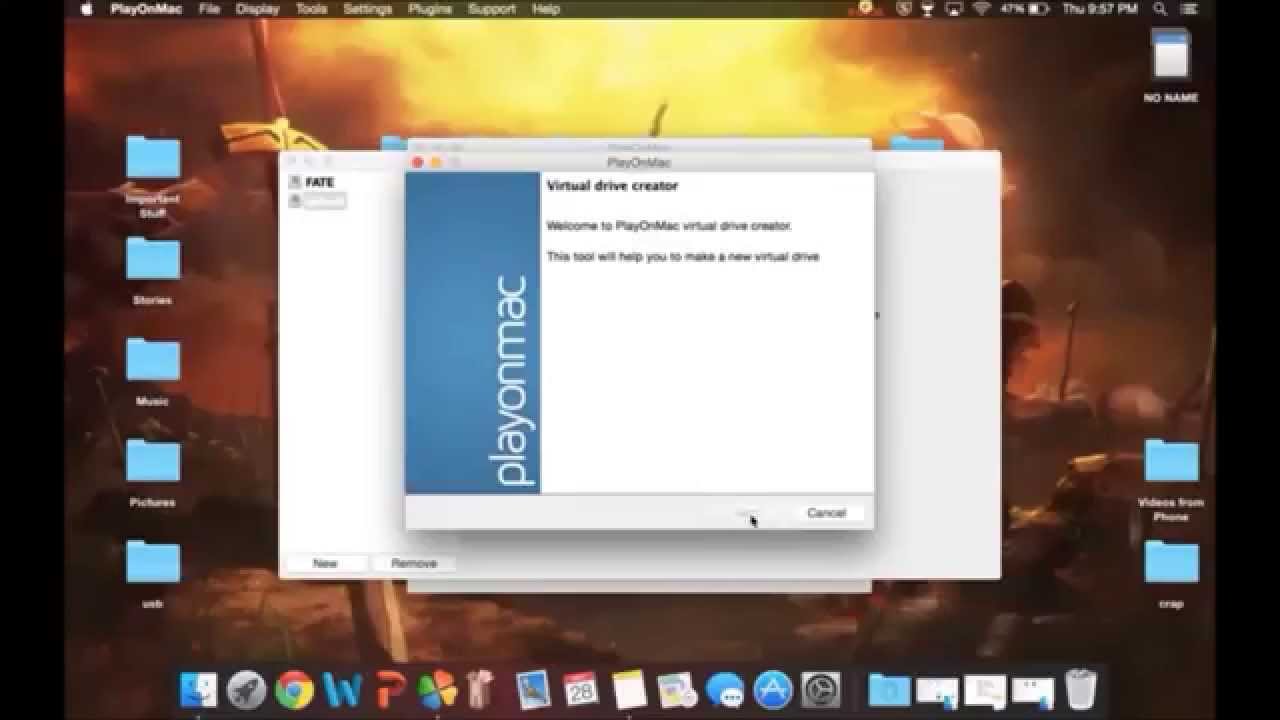1280x720 pixels.
Task: Close the Virtual drive creator window
Action: pos(418,162)
